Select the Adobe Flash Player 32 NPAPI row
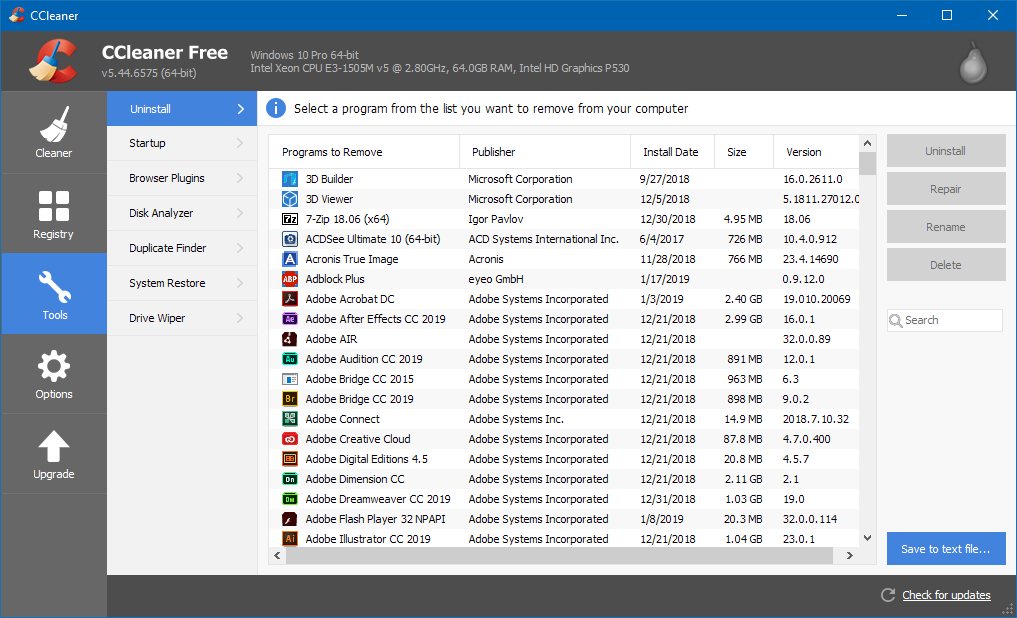 (564, 519)
